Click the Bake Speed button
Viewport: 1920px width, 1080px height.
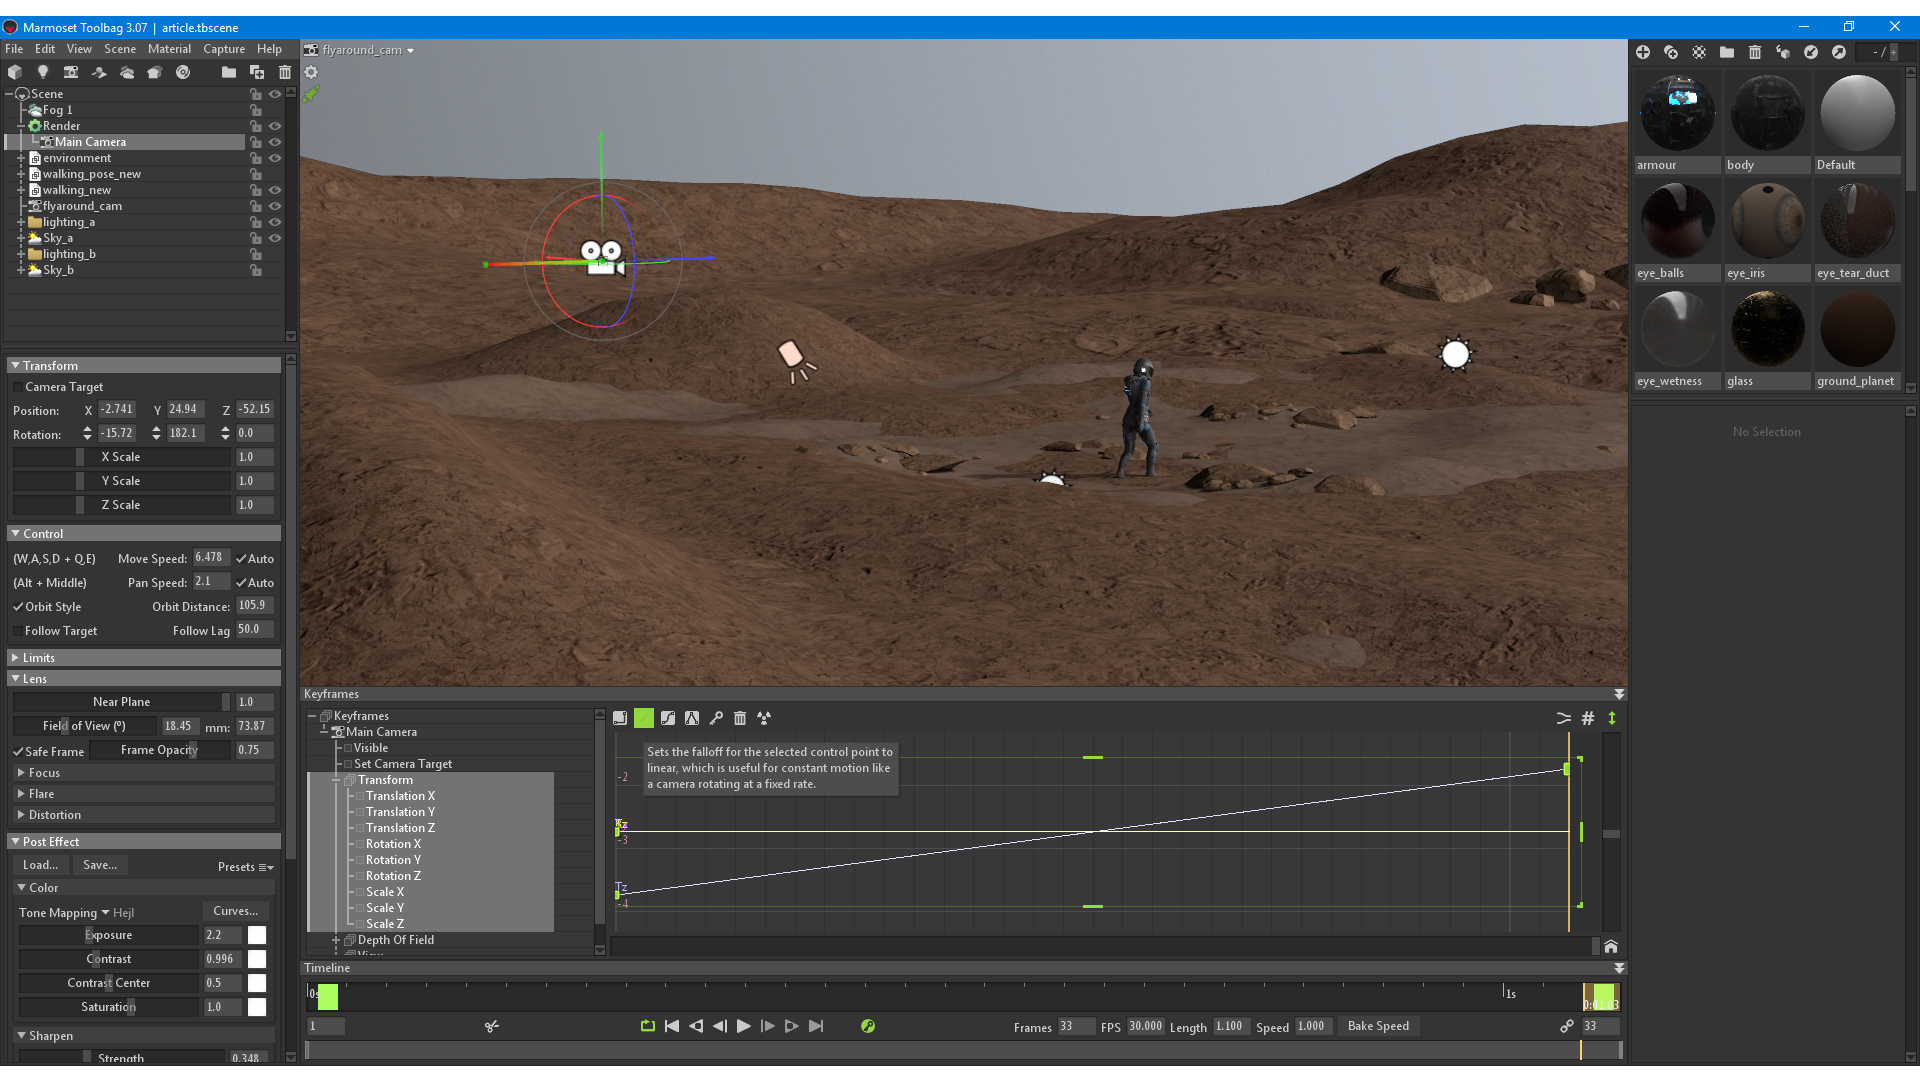1378,1026
